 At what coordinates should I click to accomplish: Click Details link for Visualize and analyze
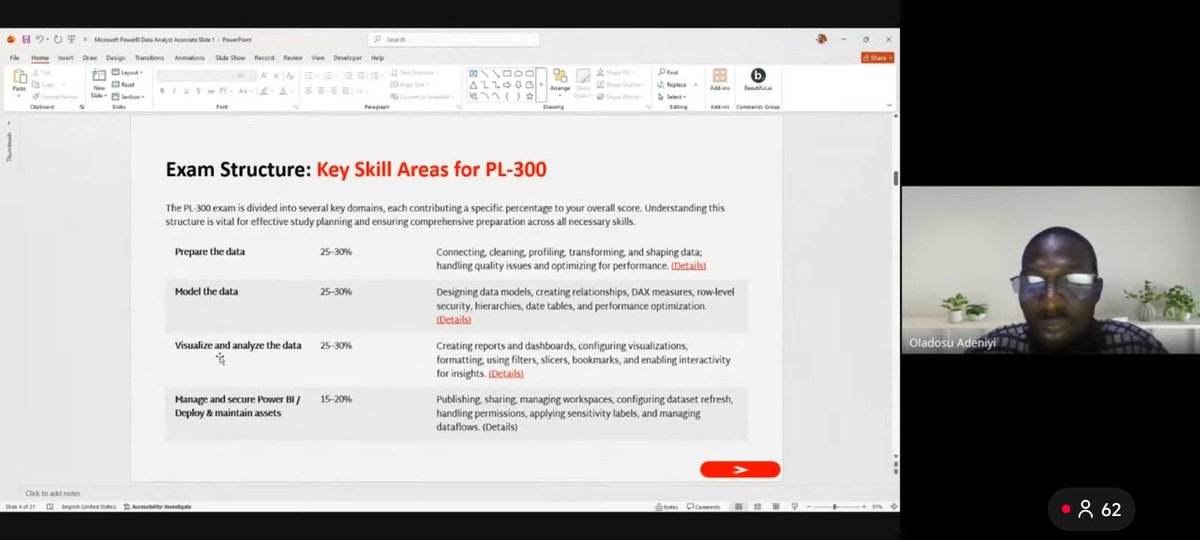pyautogui.click(x=506, y=373)
